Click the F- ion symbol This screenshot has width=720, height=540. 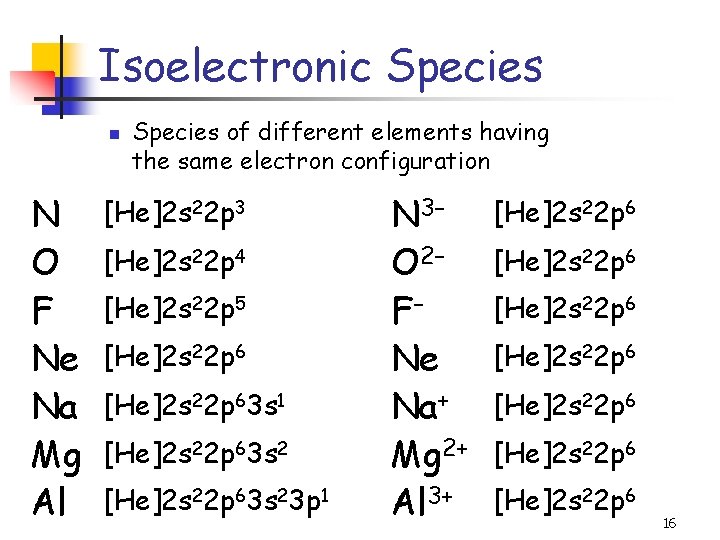coord(408,309)
